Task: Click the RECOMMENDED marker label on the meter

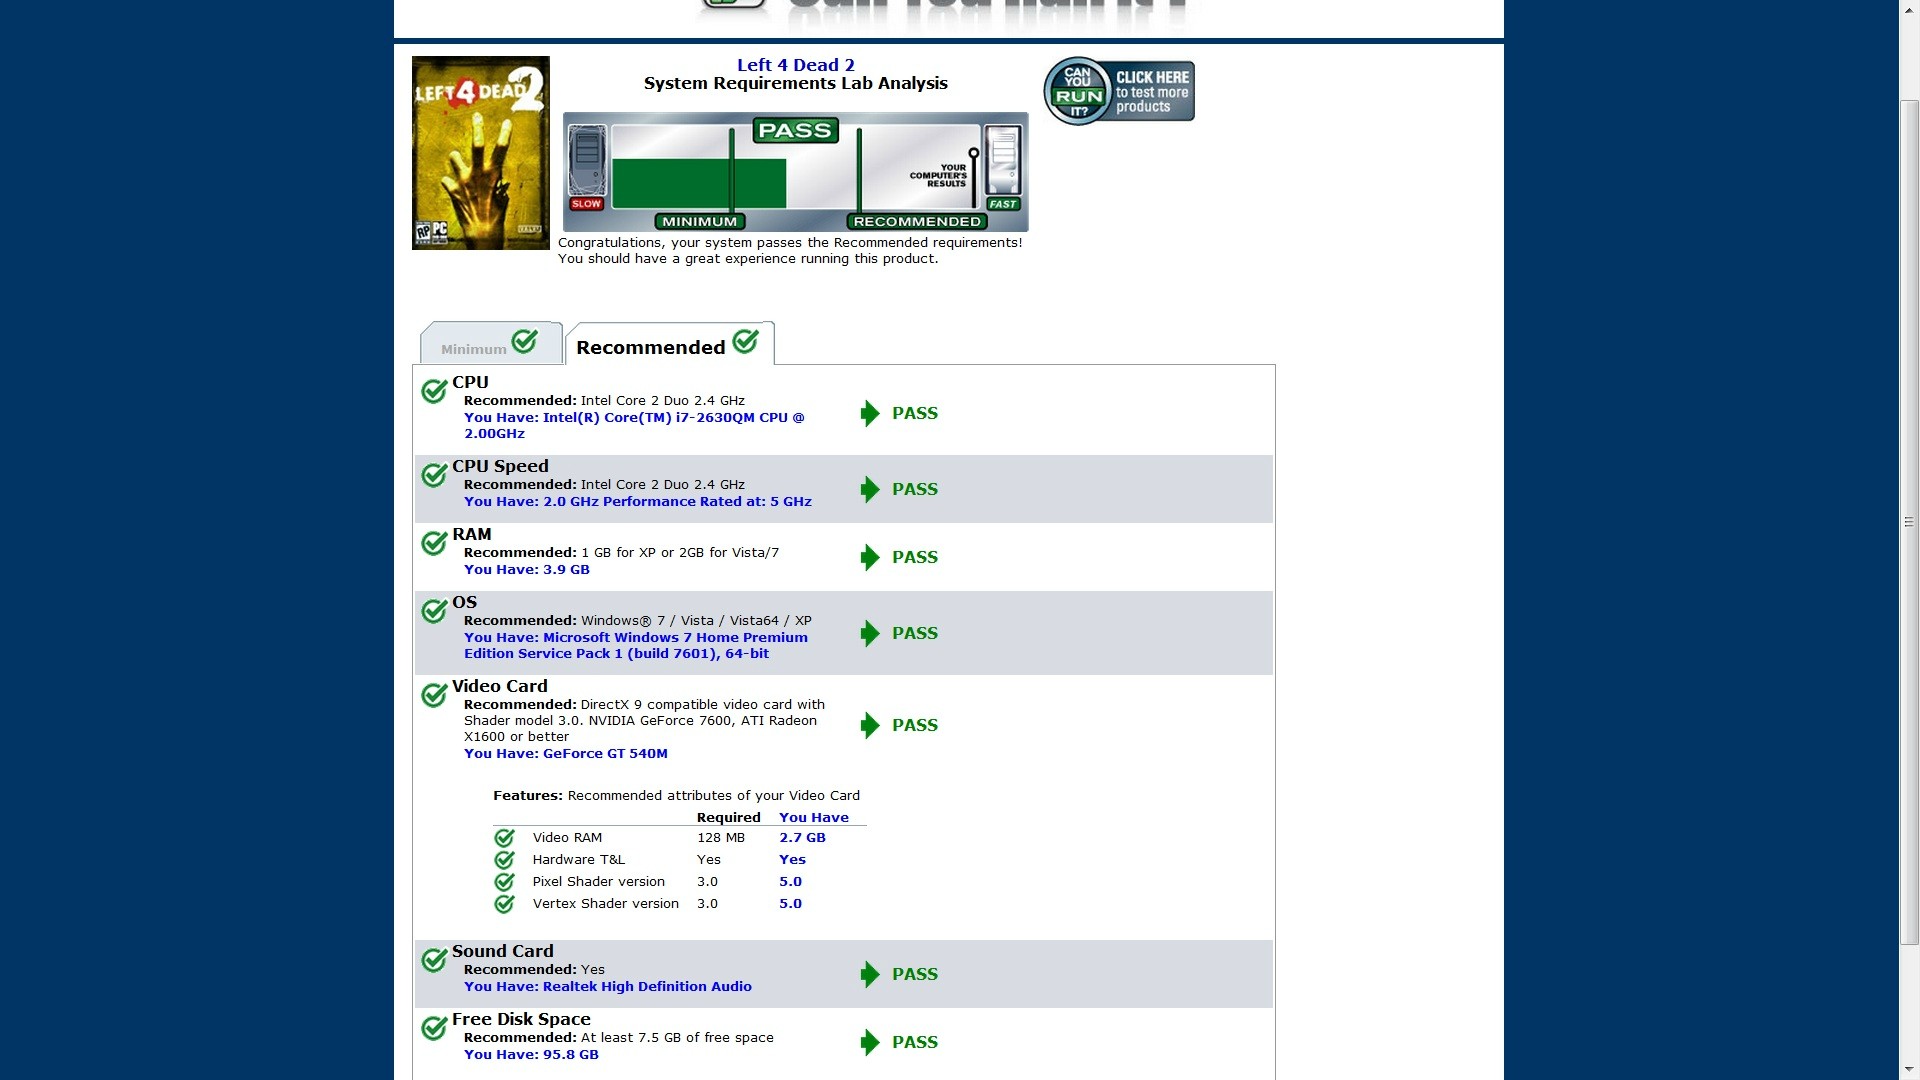Action: pyautogui.click(x=917, y=222)
